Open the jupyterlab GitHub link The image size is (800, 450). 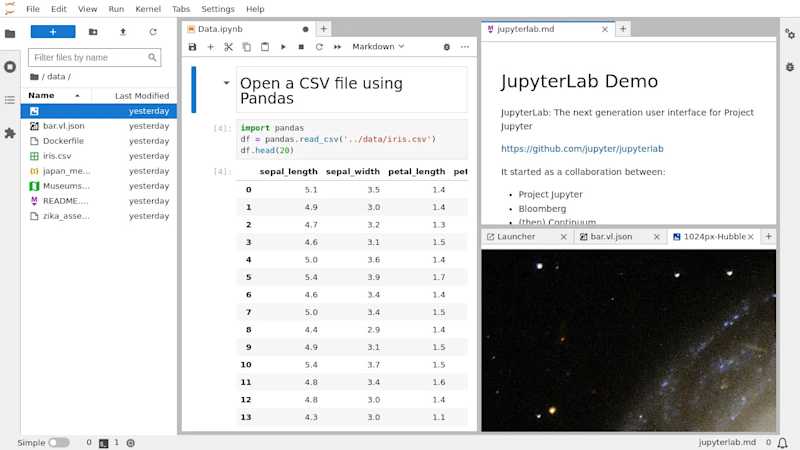582,148
